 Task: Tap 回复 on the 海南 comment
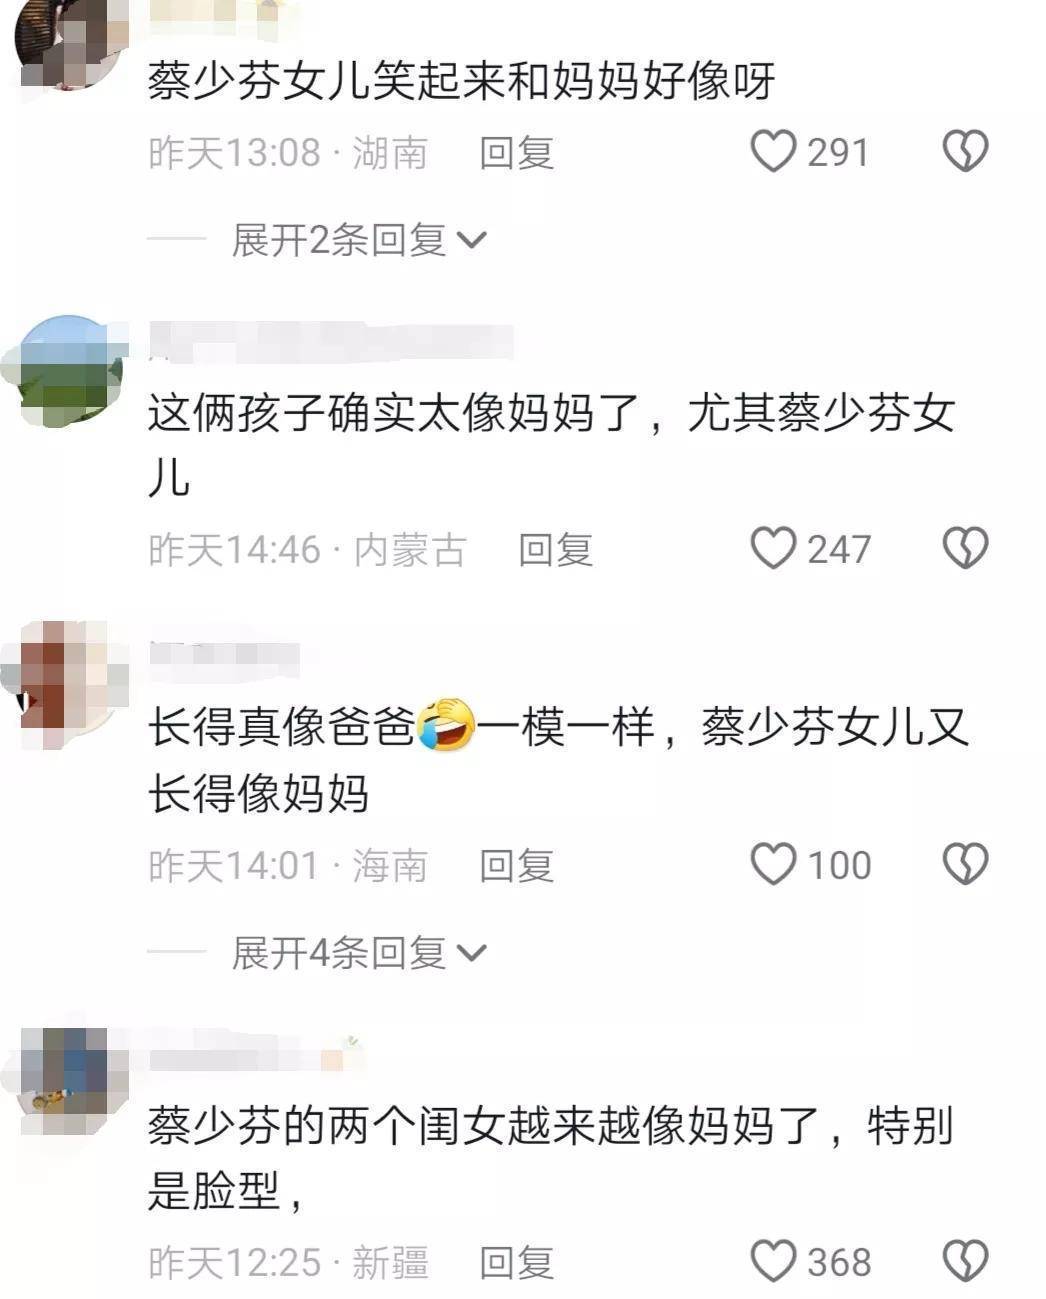tap(516, 866)
